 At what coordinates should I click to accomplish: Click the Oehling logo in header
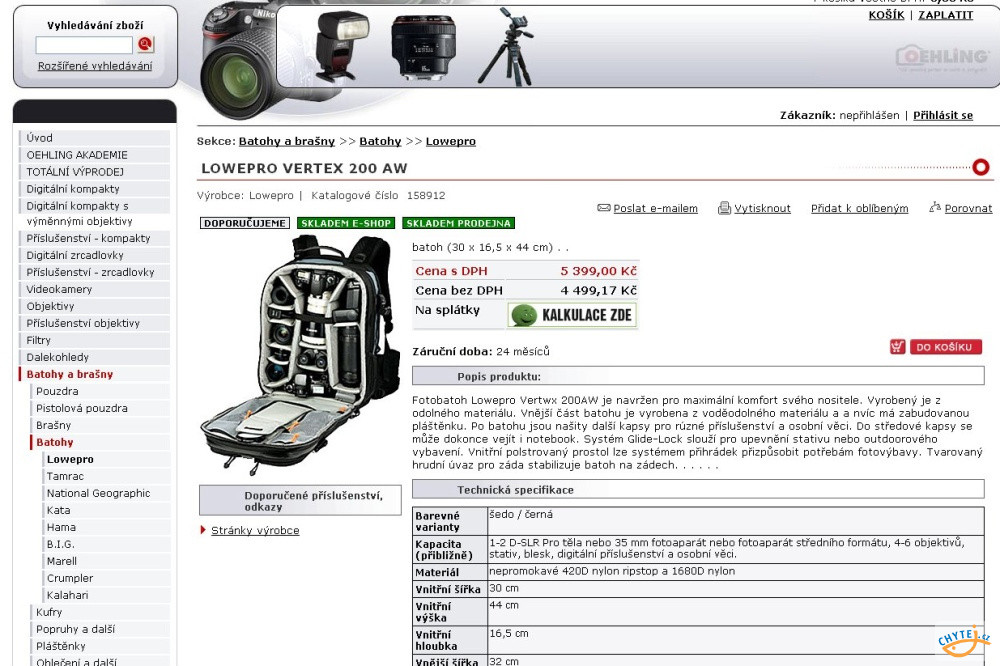pos(941,56)
